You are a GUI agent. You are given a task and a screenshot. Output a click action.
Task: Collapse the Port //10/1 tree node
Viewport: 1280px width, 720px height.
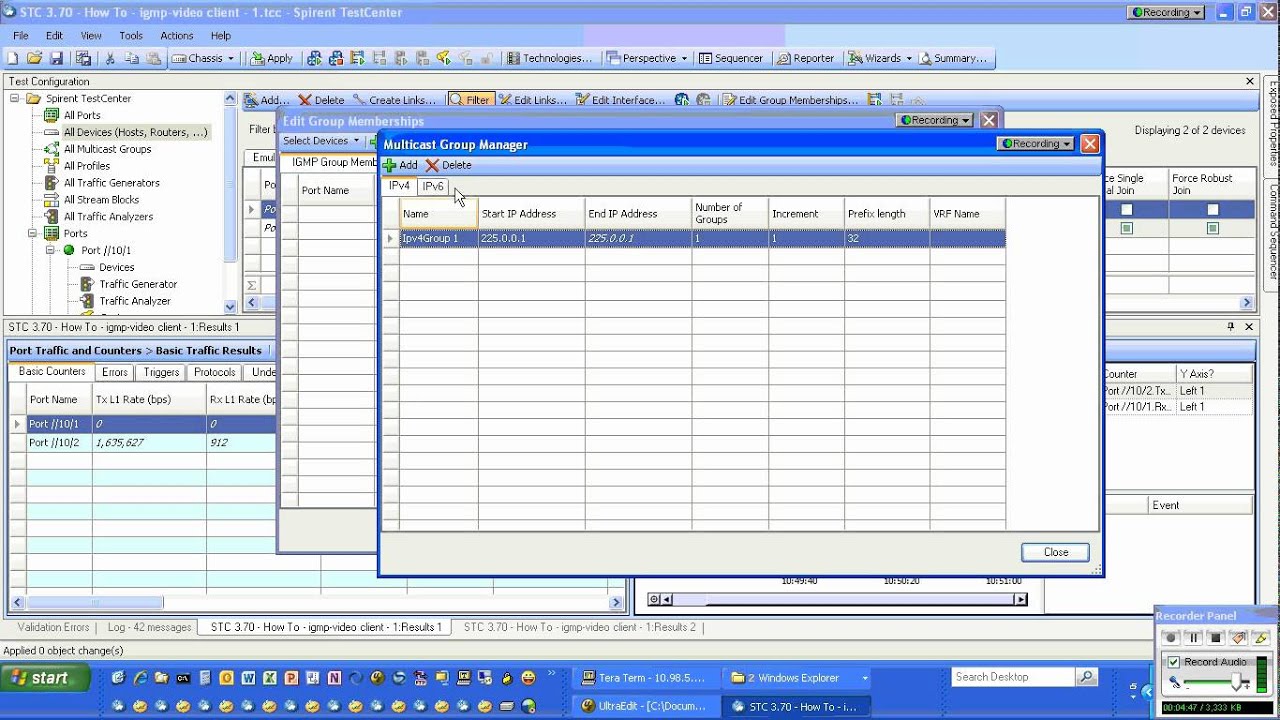(x=50, y=250)
